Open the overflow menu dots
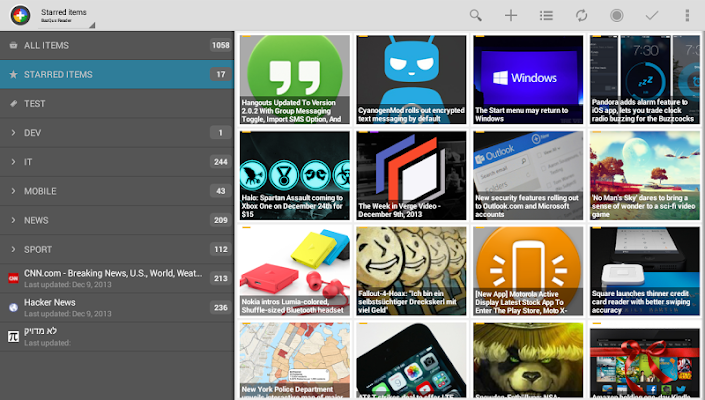Viewport: 705px width, 400px height. click(x=687, y=16)
